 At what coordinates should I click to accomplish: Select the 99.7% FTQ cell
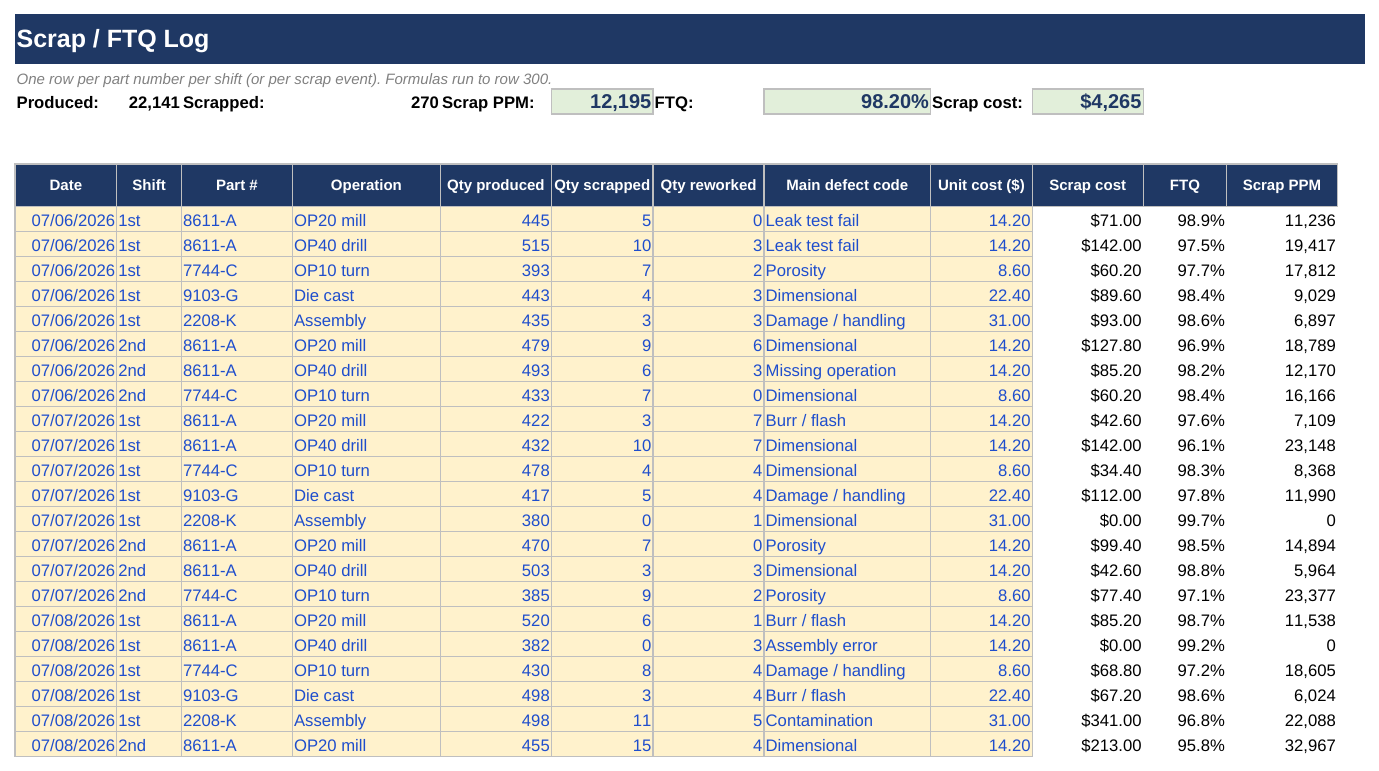(x=1185, y=520)
